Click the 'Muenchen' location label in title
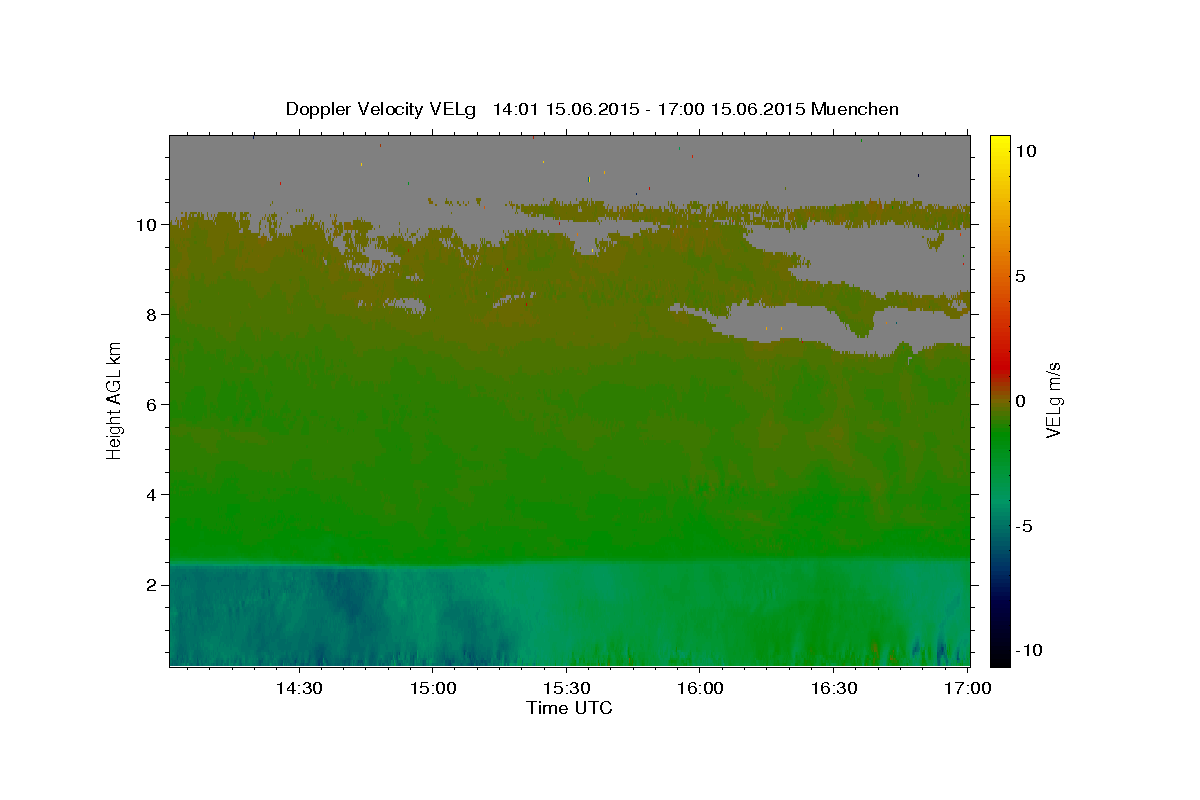The image size is (1200, 800). 855,109
